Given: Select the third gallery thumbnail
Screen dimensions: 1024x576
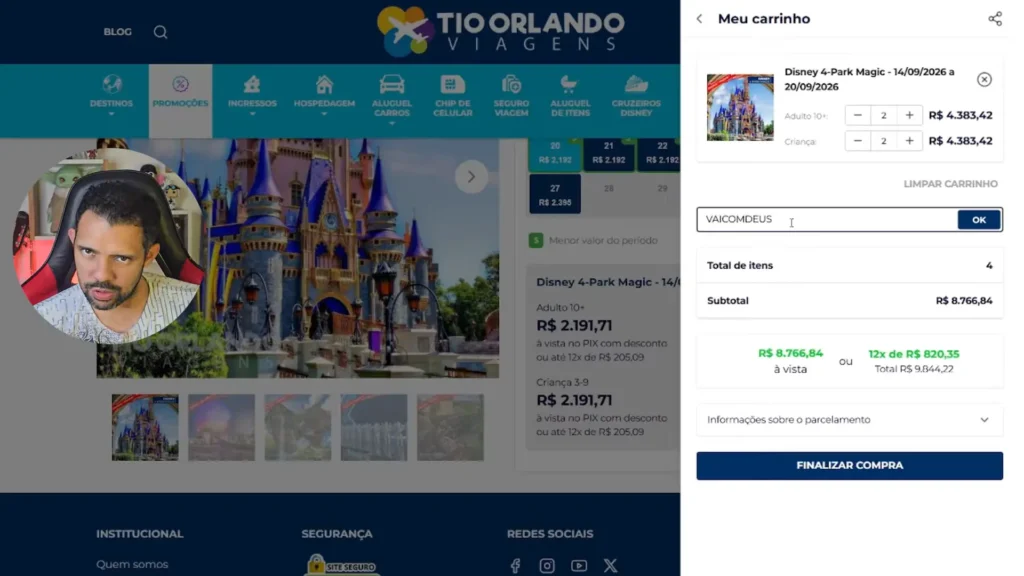Looking at the screenshot, I should pos(298,428).
